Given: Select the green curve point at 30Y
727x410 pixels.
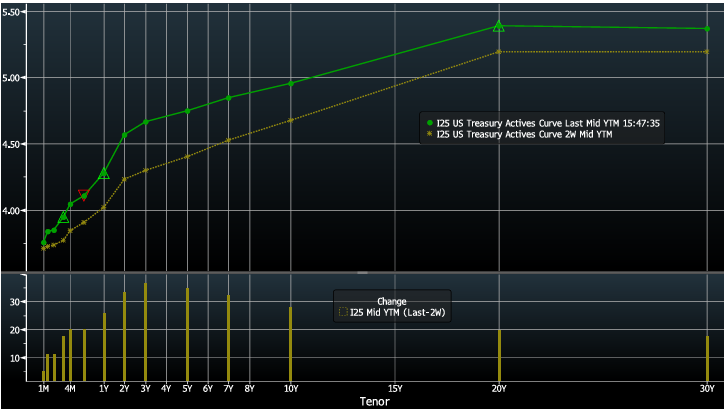Looking at the screenshot, I should coord(707,29).
